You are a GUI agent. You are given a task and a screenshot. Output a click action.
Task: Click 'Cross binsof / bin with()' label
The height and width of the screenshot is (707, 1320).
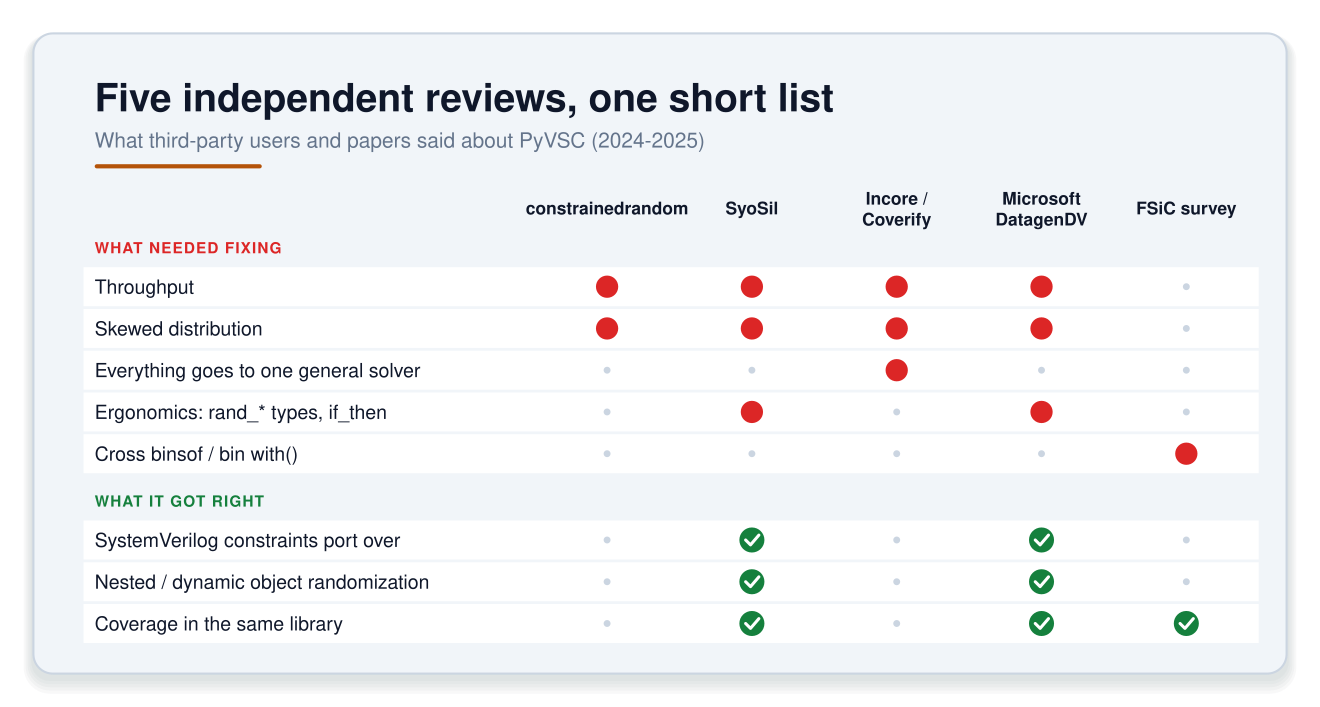point(196,454)
